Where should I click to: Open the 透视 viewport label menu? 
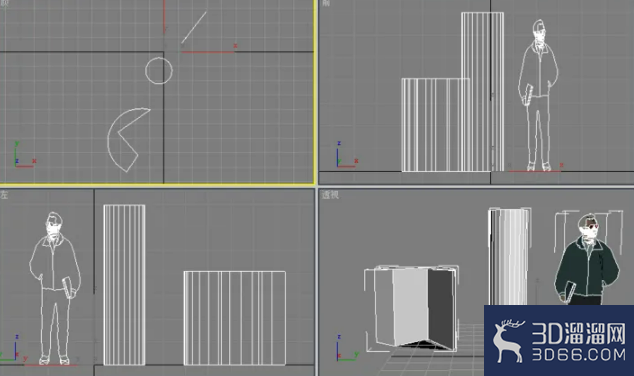pos(330,195)
